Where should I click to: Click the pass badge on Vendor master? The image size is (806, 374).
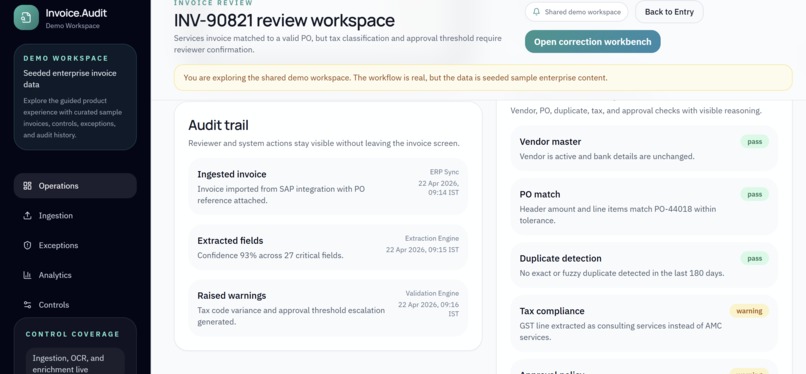755,142
